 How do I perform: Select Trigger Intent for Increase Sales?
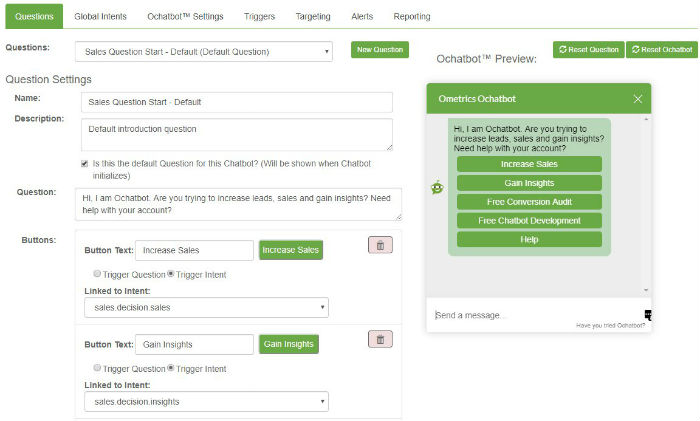[x=170, y=273]
